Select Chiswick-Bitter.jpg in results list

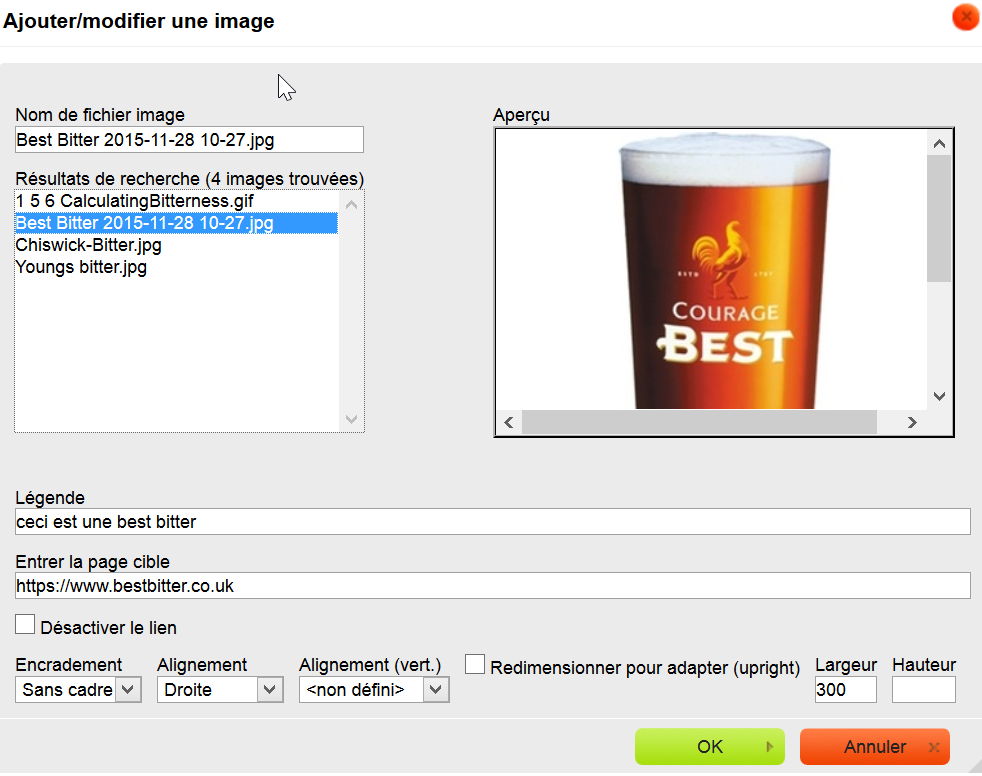pos(89,245)
